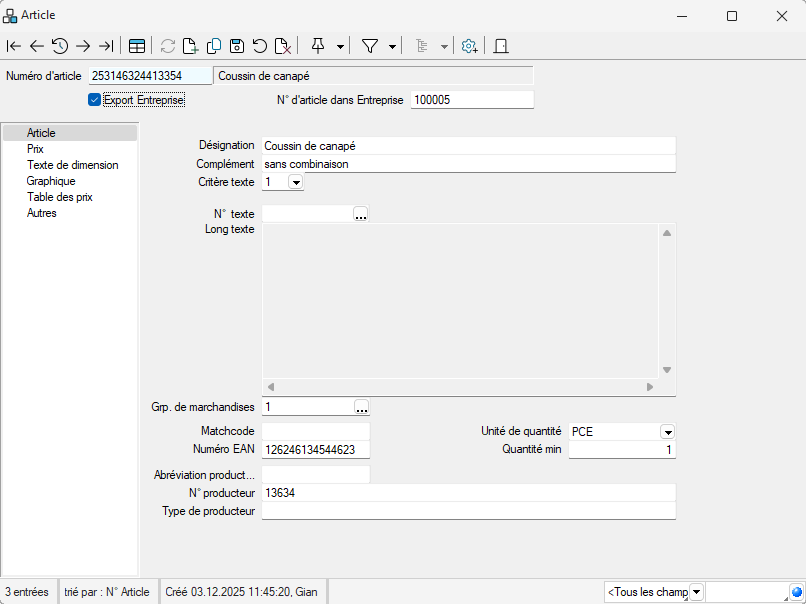Click into the Numéro EAN field
806x604 pixels.
pyautogui.click(x=315, y=450)
